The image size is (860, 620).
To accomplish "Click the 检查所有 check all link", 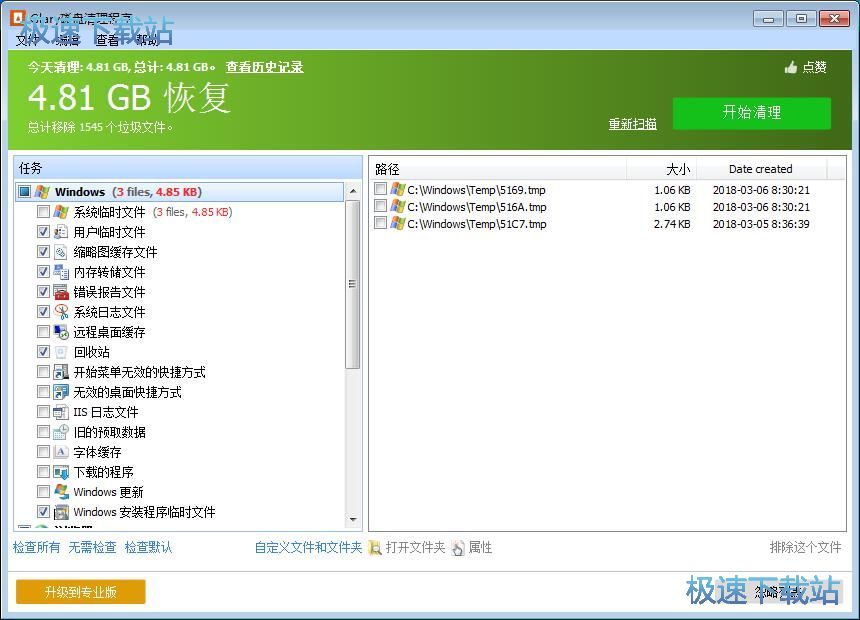I will click(x=37, y=547).
